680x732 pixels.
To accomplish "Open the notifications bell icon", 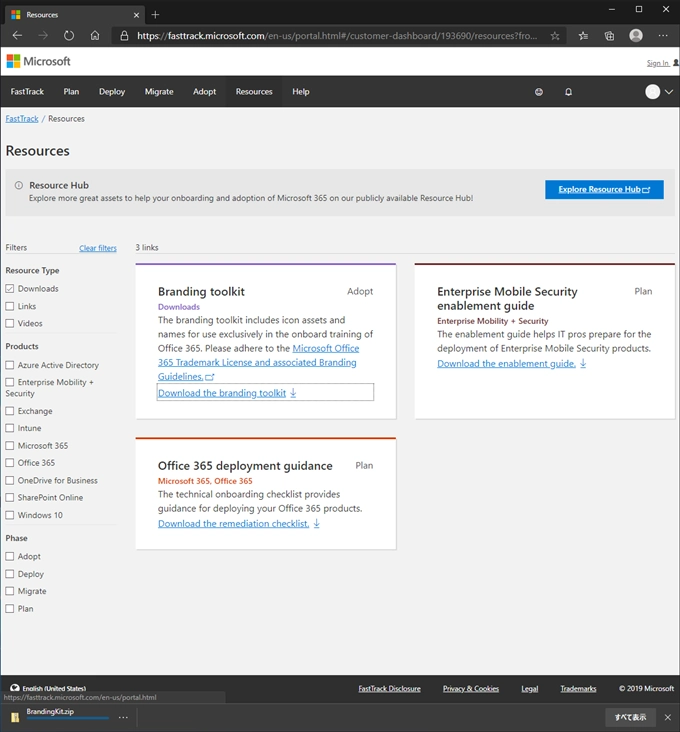I will (x=568, y=92).
